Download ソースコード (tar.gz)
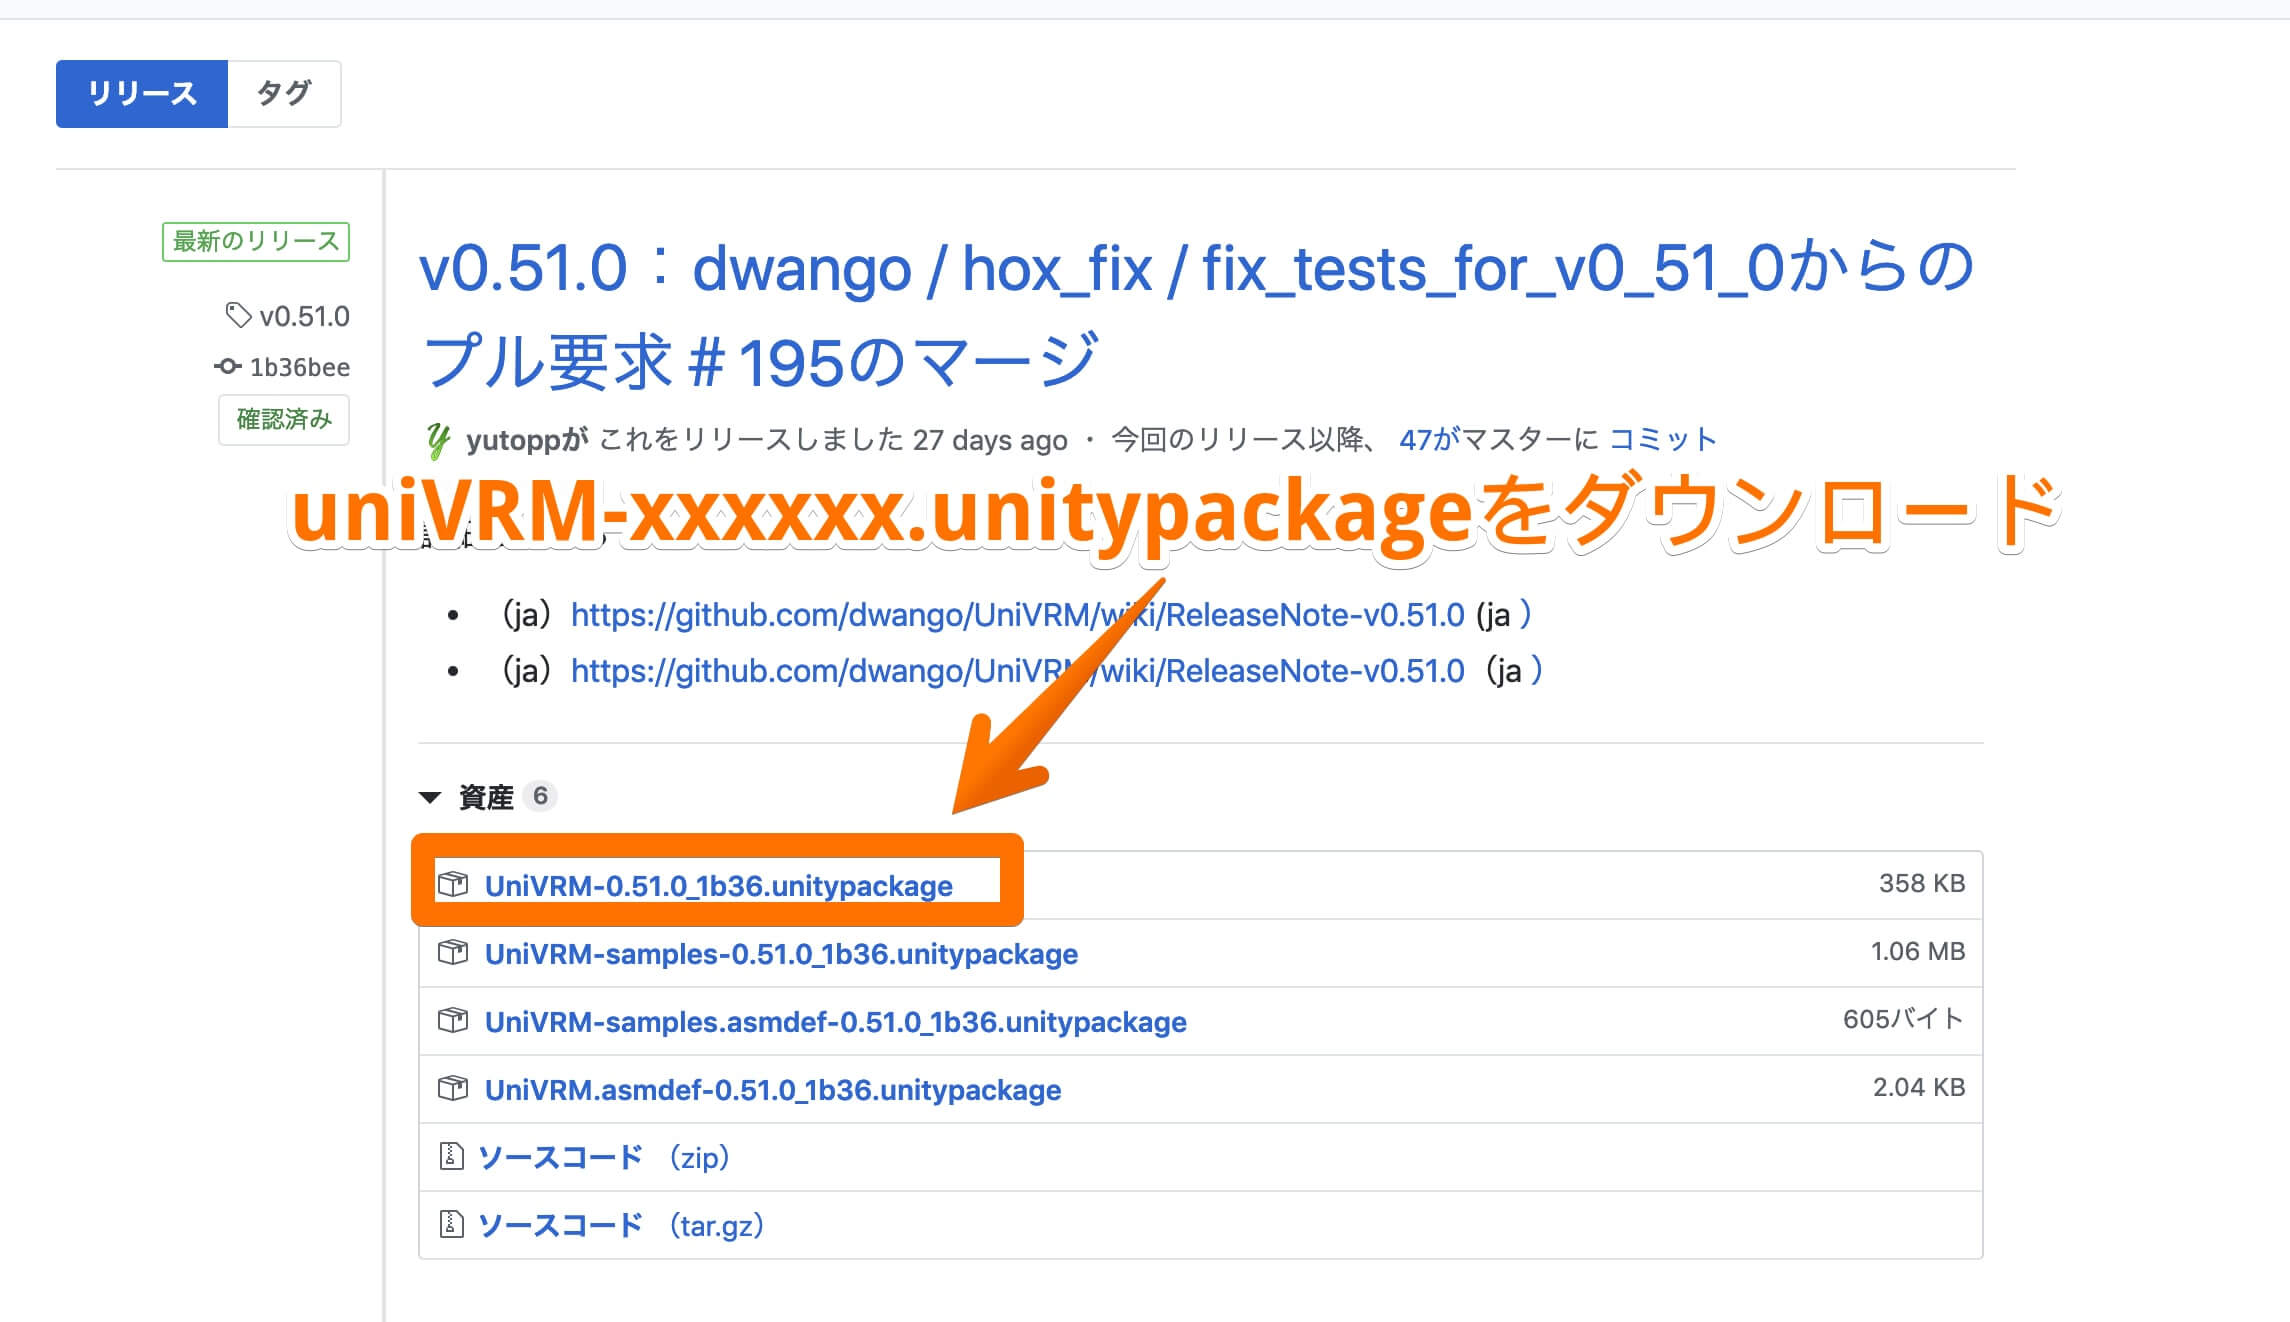2290x1322 pixels. click(x=621, y=1225)
